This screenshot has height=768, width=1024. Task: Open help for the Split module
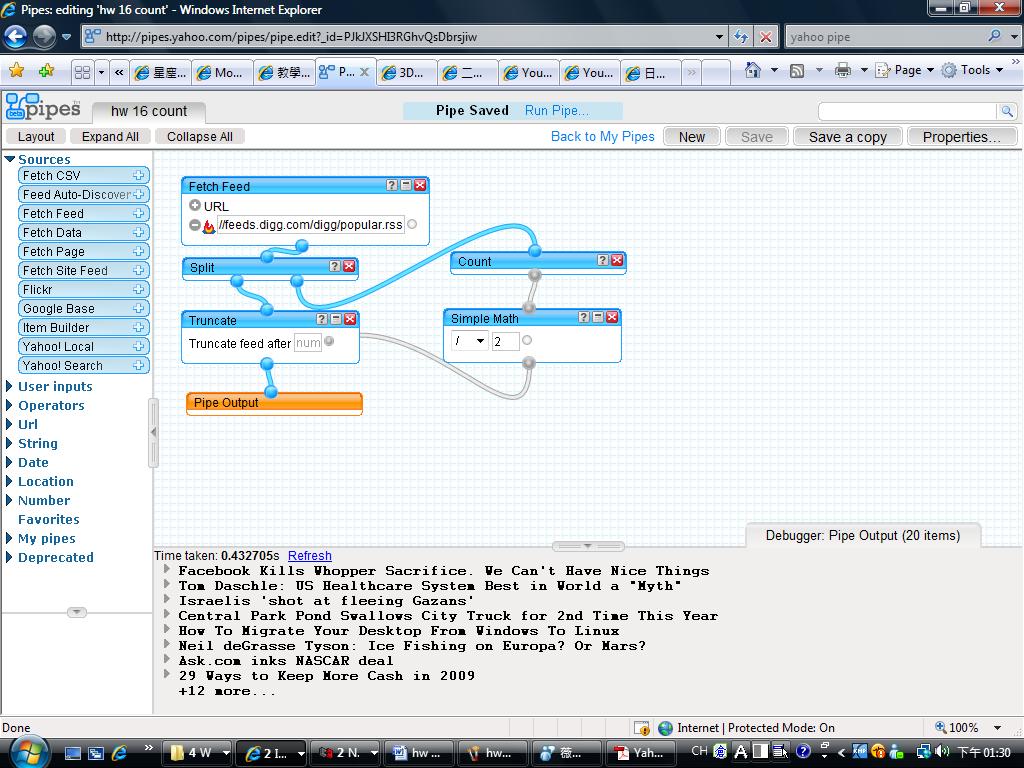335,266
